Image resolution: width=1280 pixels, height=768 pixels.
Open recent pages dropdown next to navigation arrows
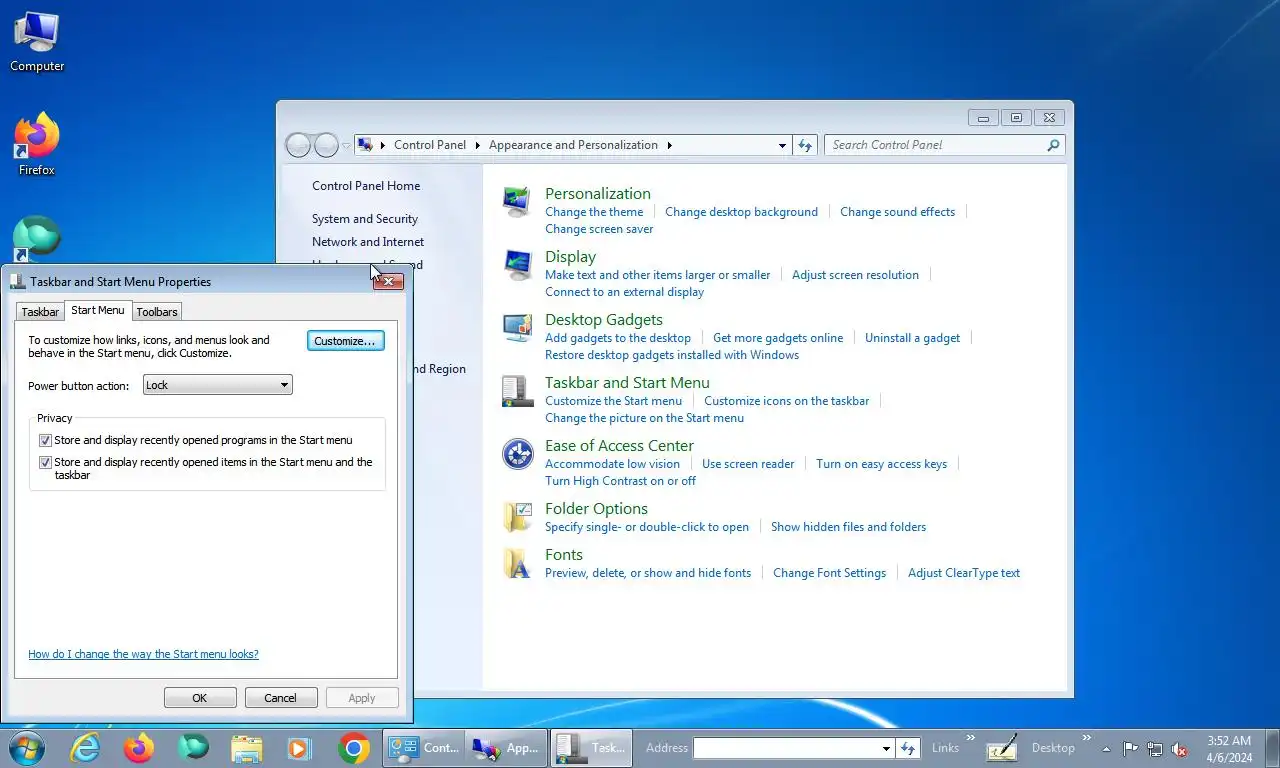click(x=346, y=146)
